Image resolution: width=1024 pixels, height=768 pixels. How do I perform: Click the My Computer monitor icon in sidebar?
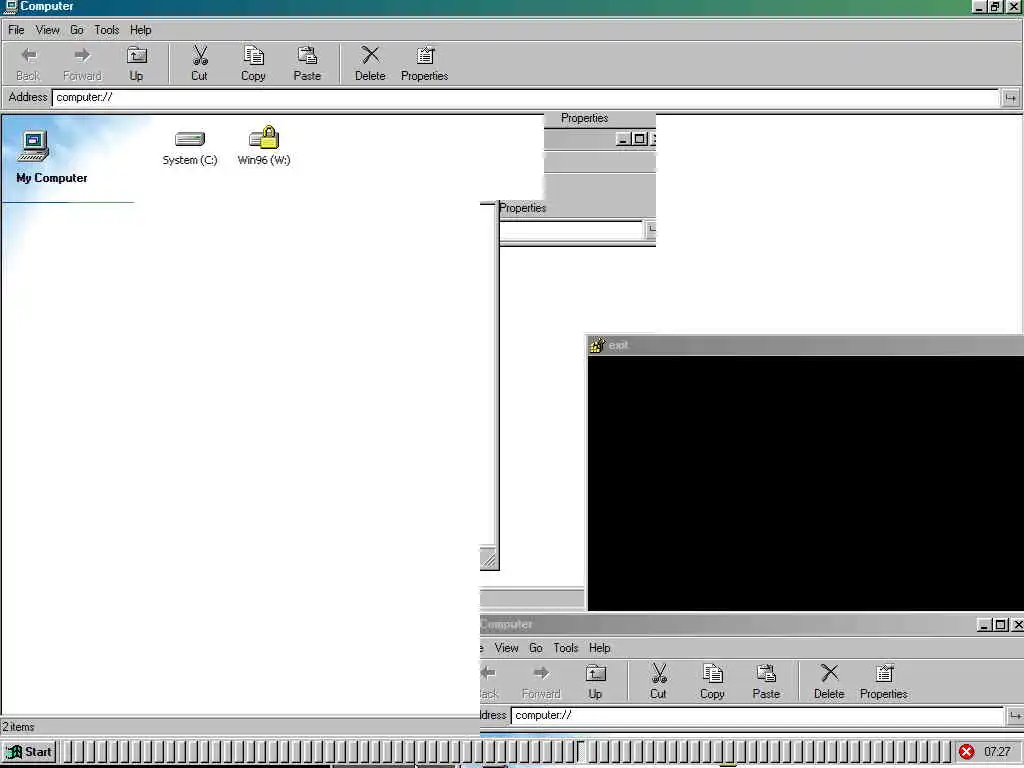pos(34,146)
